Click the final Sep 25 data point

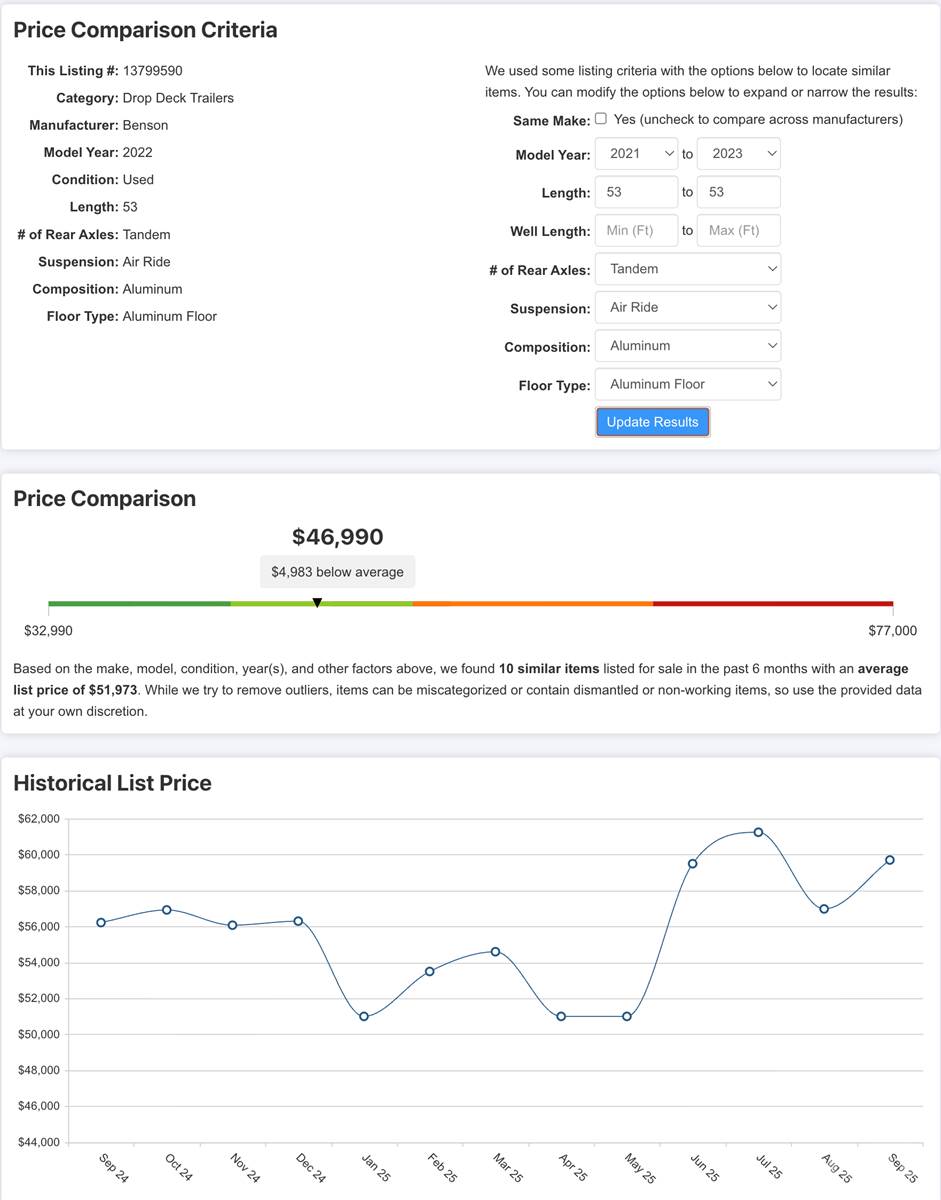pos(889,860)
